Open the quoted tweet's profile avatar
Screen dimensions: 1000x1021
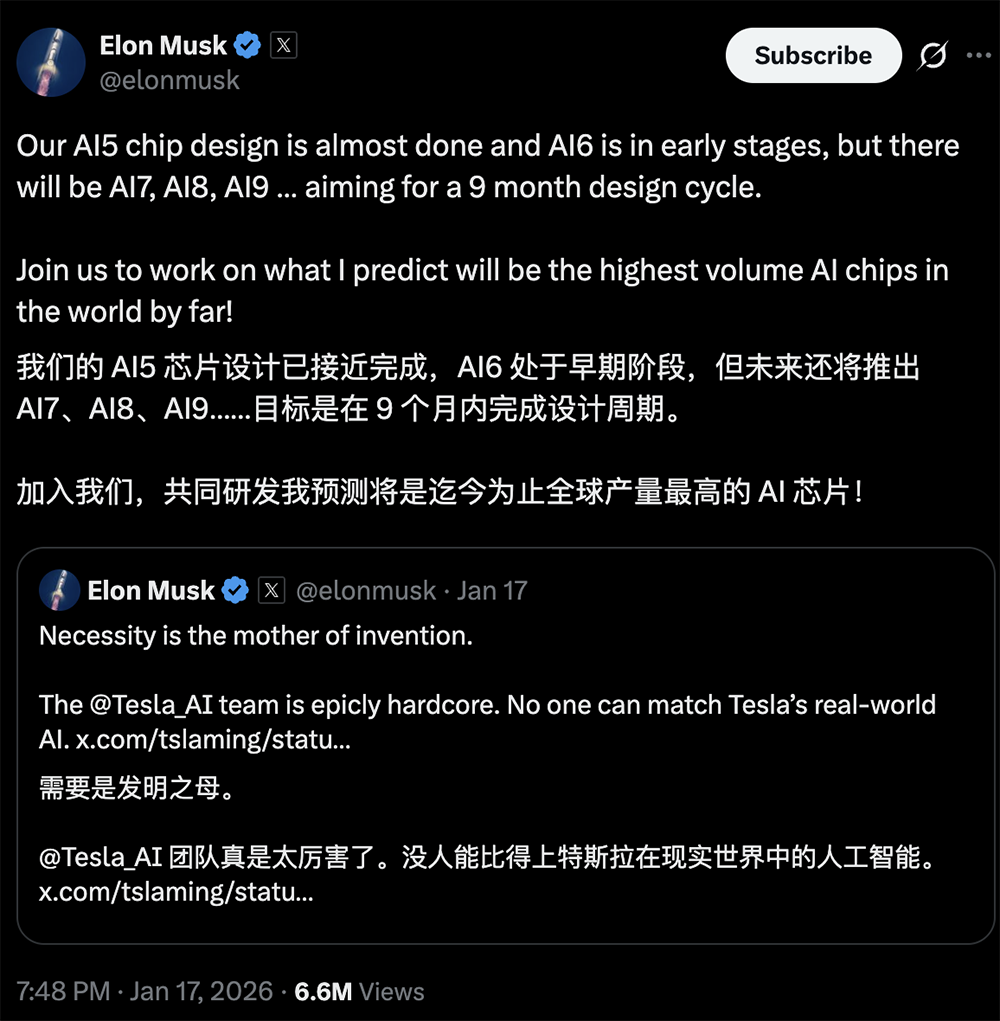pyautogui.click(x=59, y=590)
